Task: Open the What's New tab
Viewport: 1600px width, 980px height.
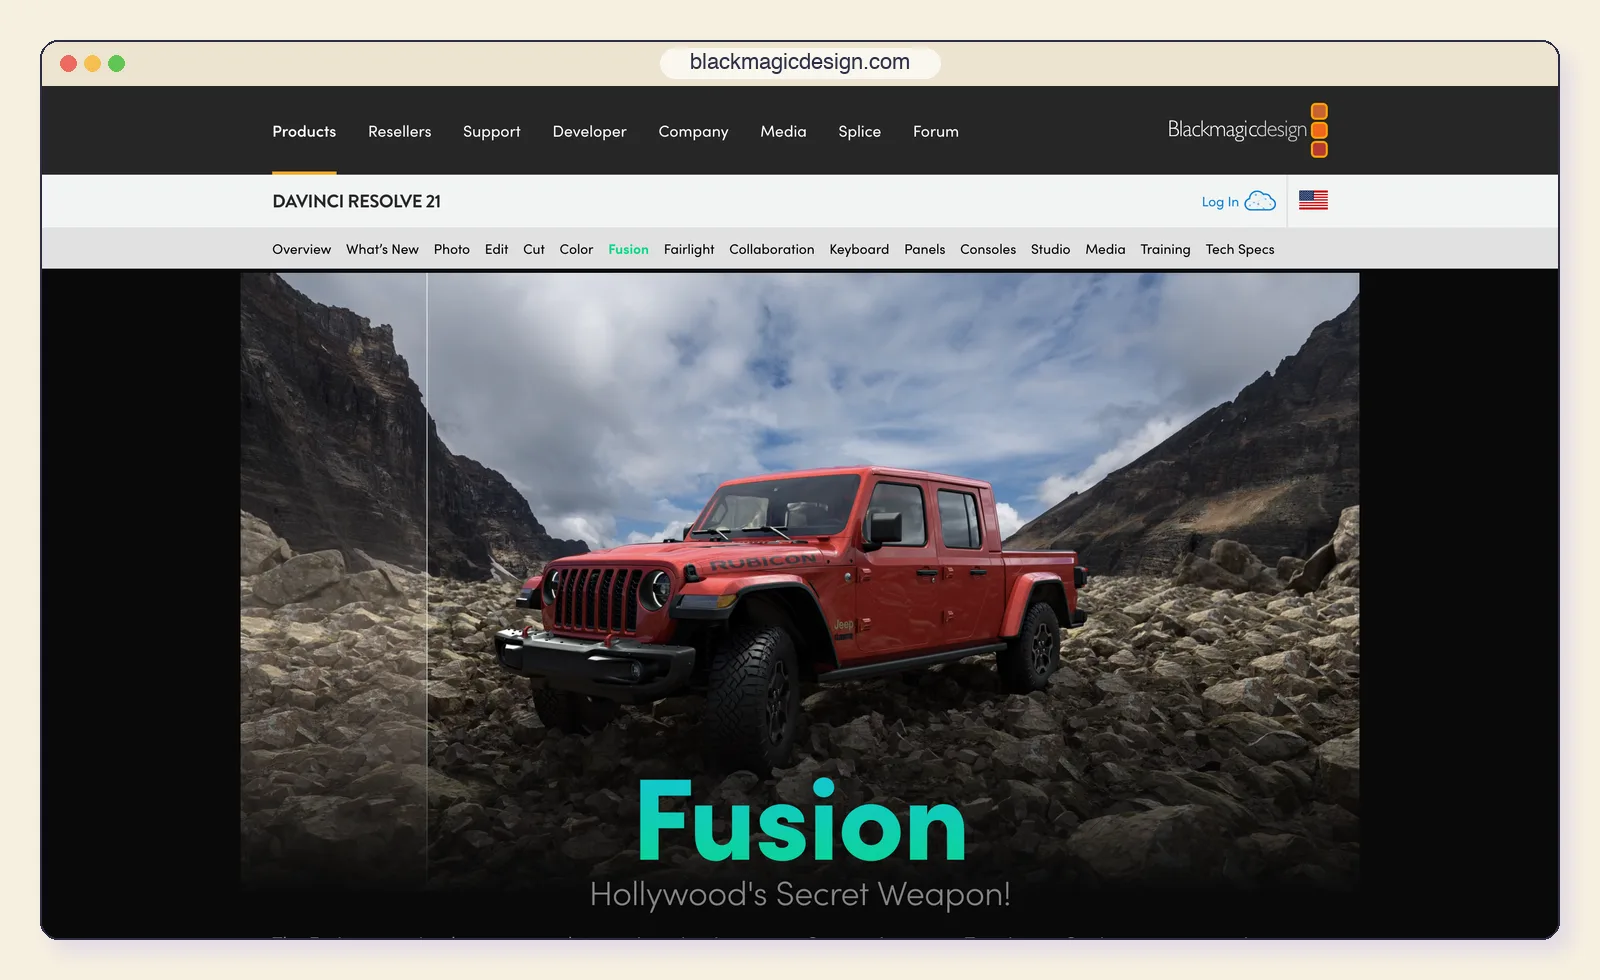Action: pos(382,249)
